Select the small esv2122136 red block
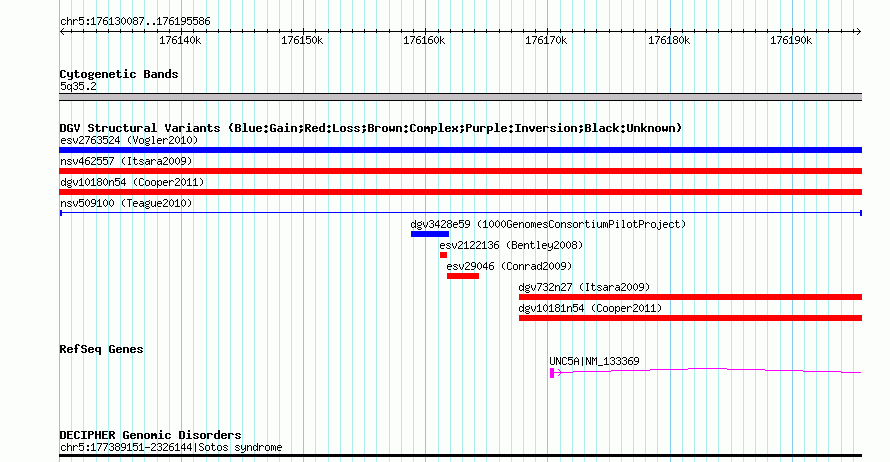Screen dimensions: 890x462 pyautogui.click(x=443, y=255)
